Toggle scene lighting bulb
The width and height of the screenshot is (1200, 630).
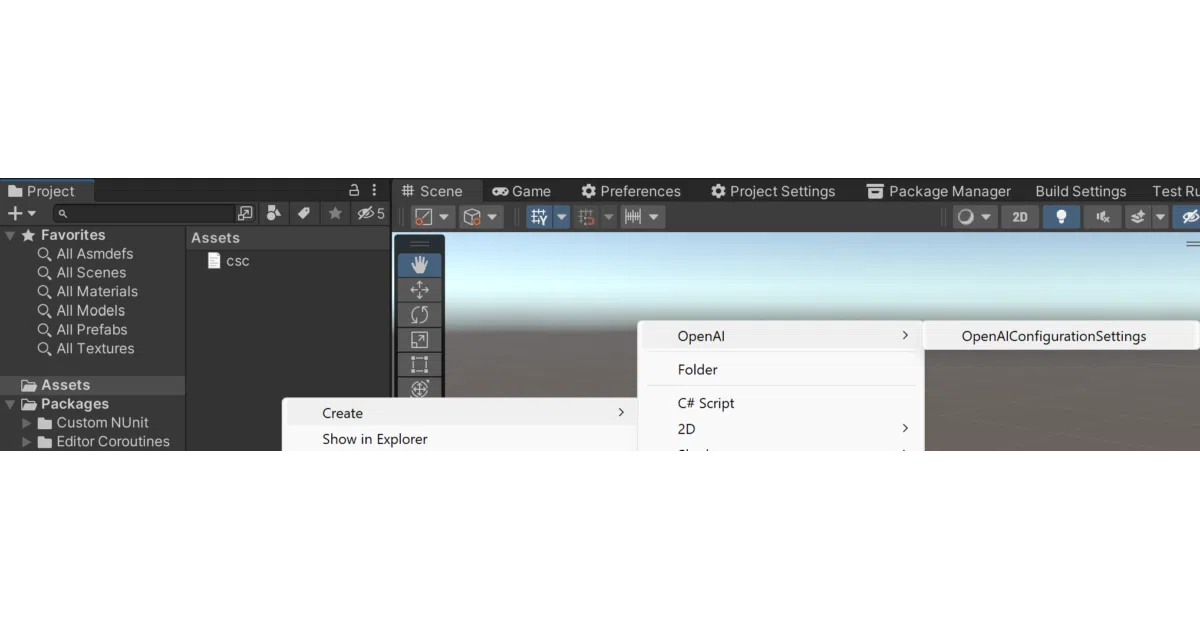tap(1061, 217)
